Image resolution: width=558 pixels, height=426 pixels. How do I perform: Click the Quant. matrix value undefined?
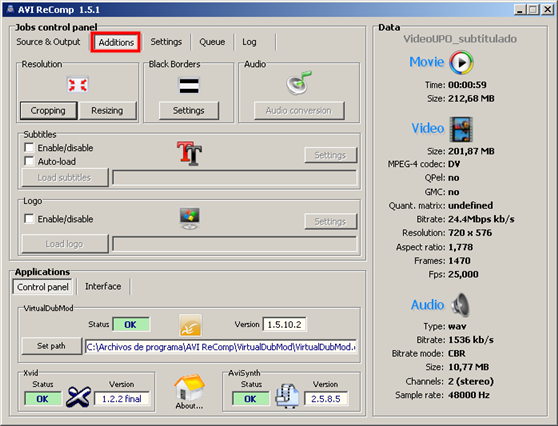click(470, 205)
